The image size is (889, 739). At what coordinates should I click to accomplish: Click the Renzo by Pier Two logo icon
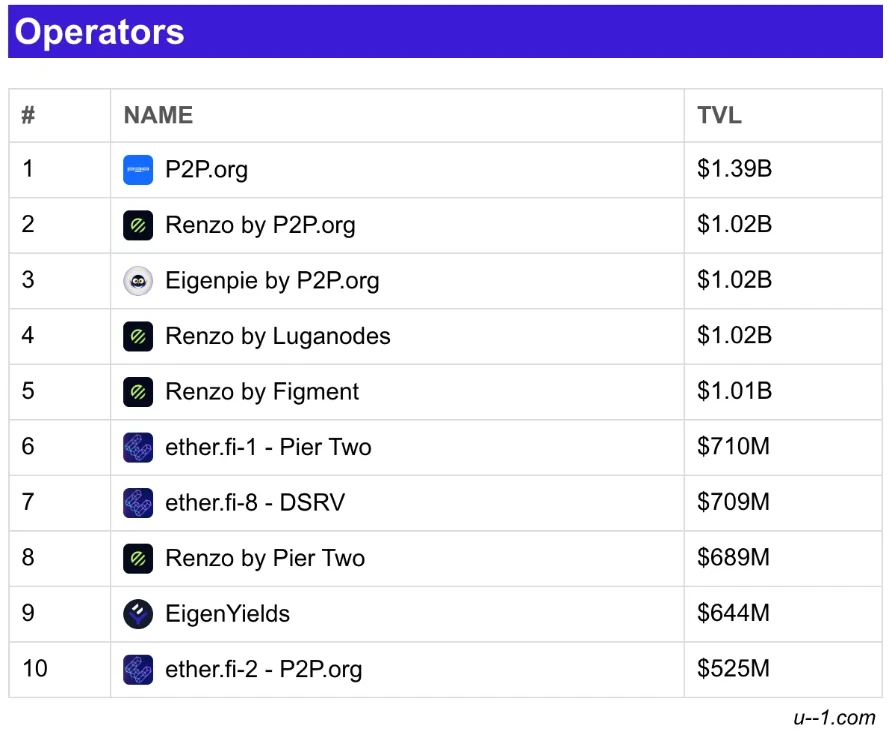pyautogui.click(x=138, y=558)
